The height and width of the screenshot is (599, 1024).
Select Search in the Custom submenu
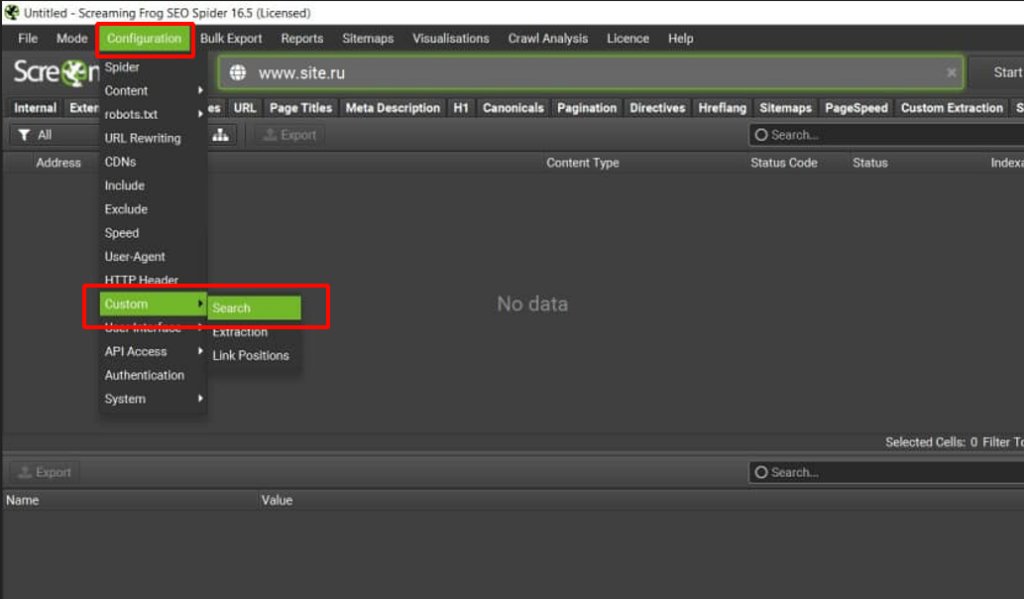(x=253, y=308)
